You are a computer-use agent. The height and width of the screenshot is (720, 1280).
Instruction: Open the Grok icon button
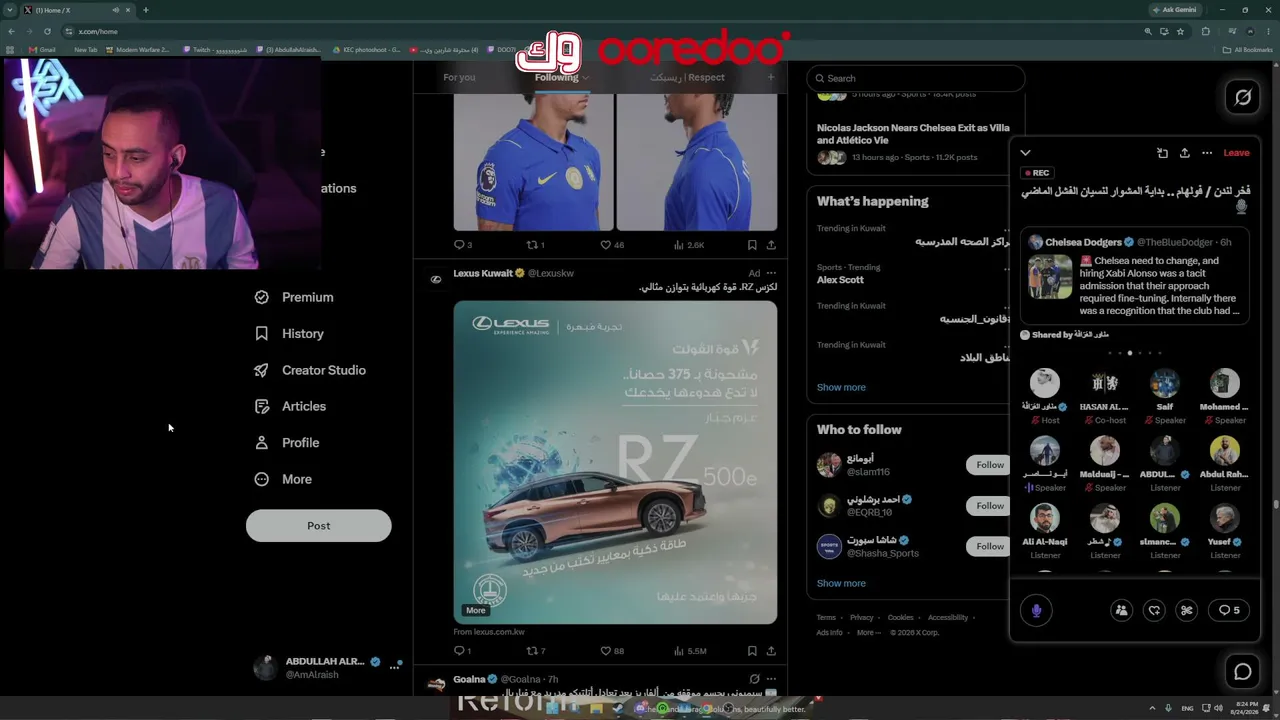(x=1243, y=97)
